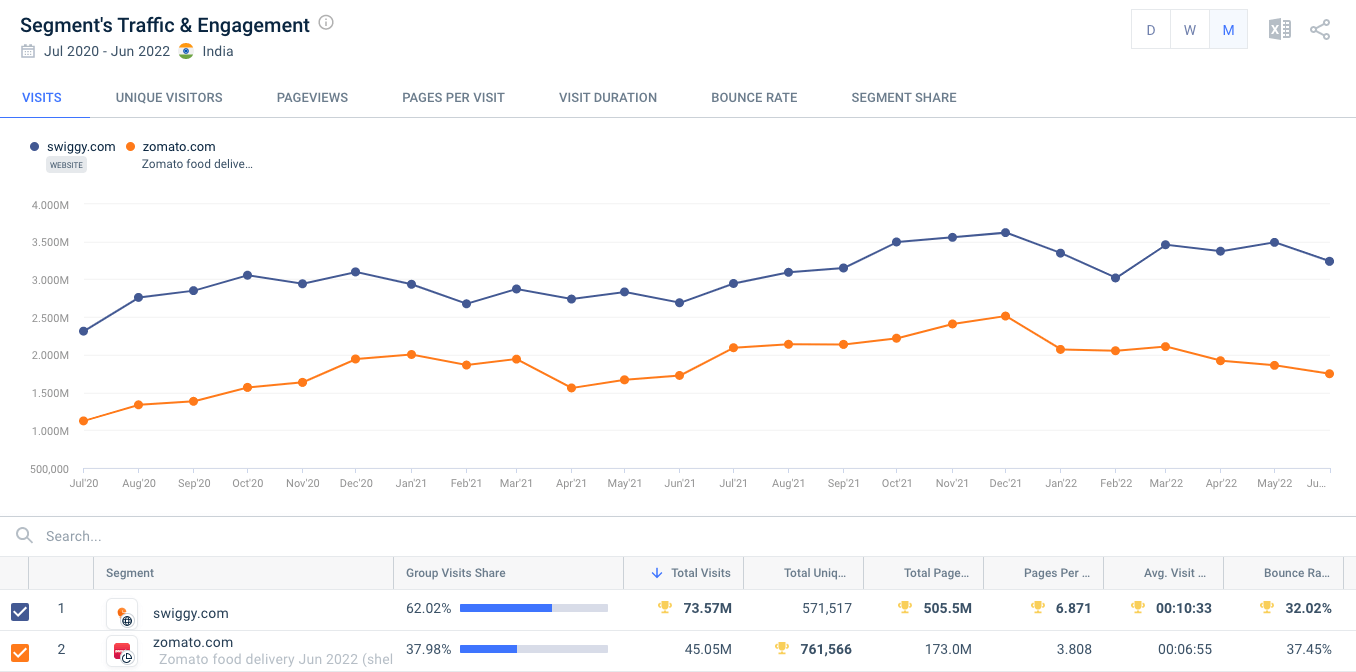Export the report to Excel
Viewport: 1356px width, 672px height.
pos(1279,29)
